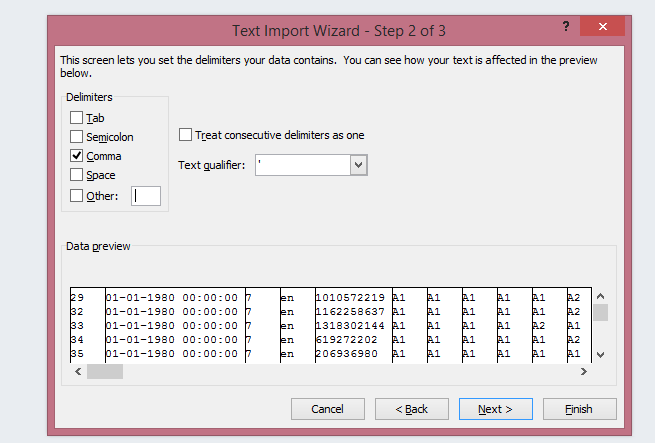Enable the Semicolon delimiter checkbox
This screenshot has height=443, width=655.
(x=77, y=137)
